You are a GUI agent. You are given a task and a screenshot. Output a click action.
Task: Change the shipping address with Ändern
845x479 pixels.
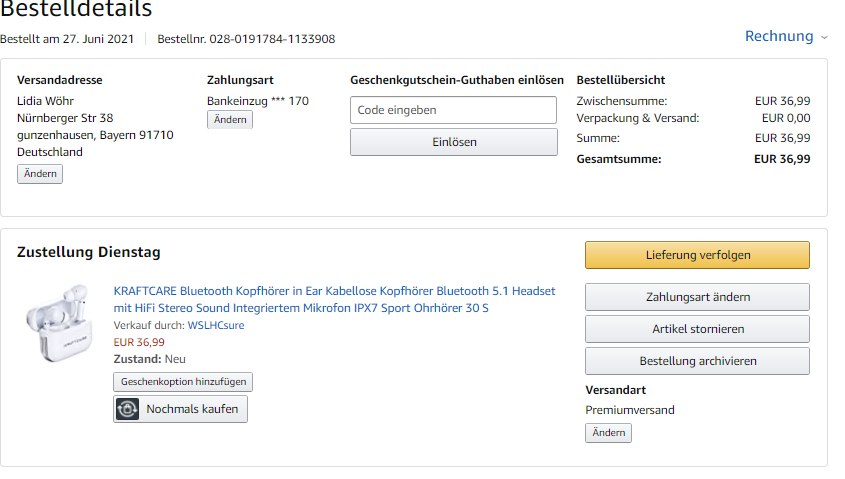40,174
